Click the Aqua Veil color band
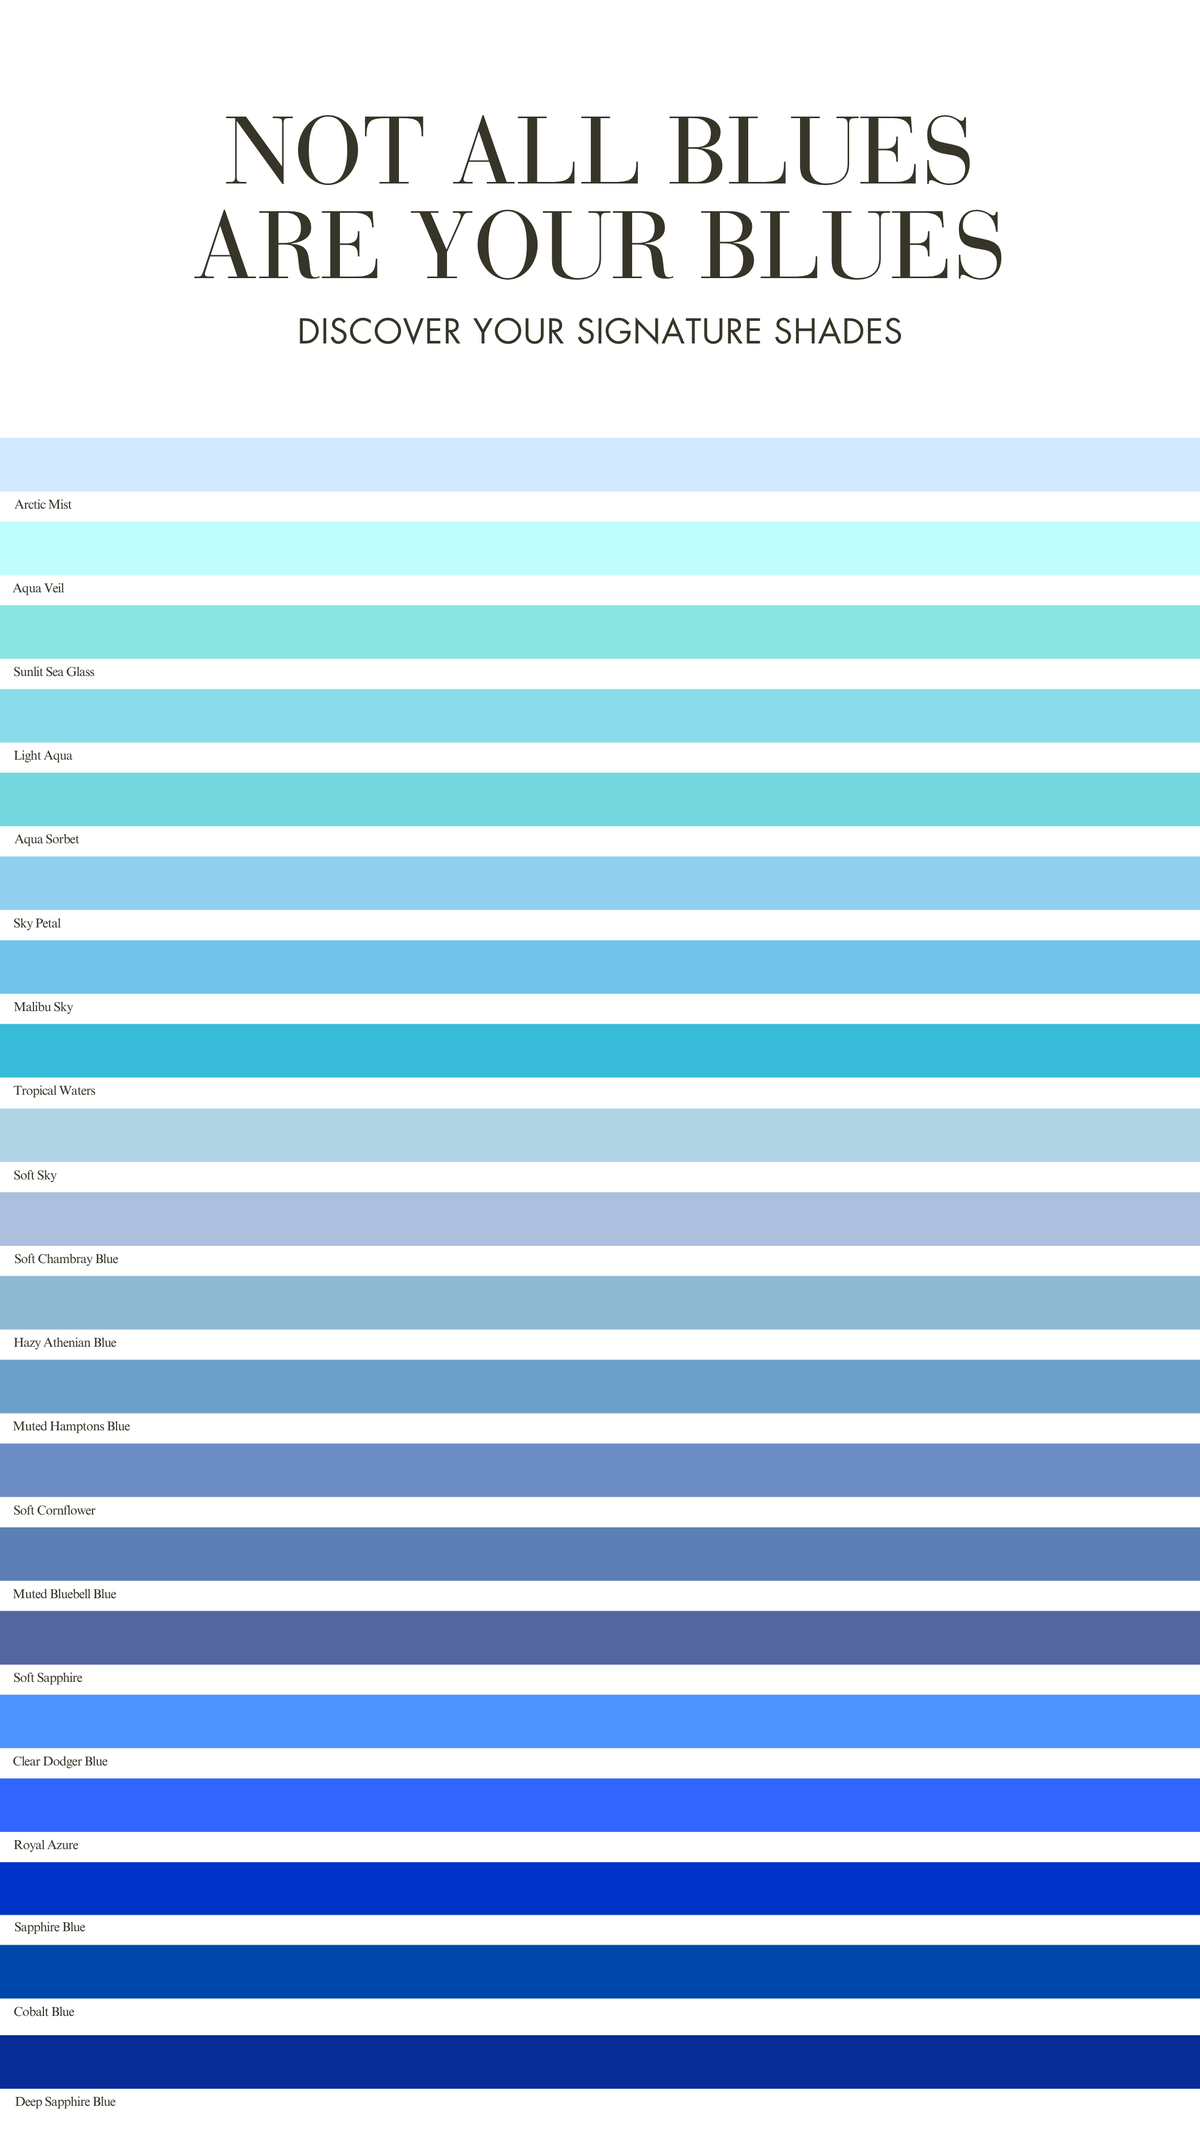 (x=600, y=548)
